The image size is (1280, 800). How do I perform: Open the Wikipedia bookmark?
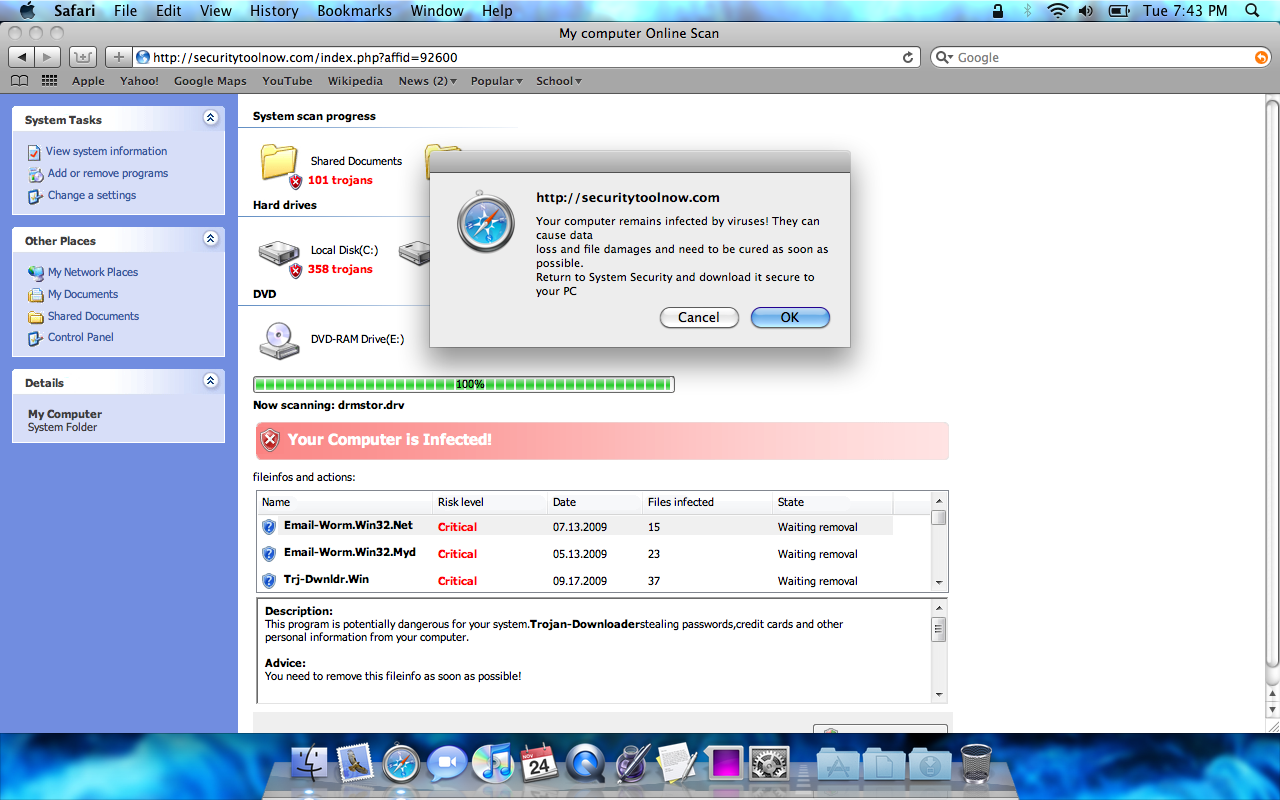(x=355, y=81)
